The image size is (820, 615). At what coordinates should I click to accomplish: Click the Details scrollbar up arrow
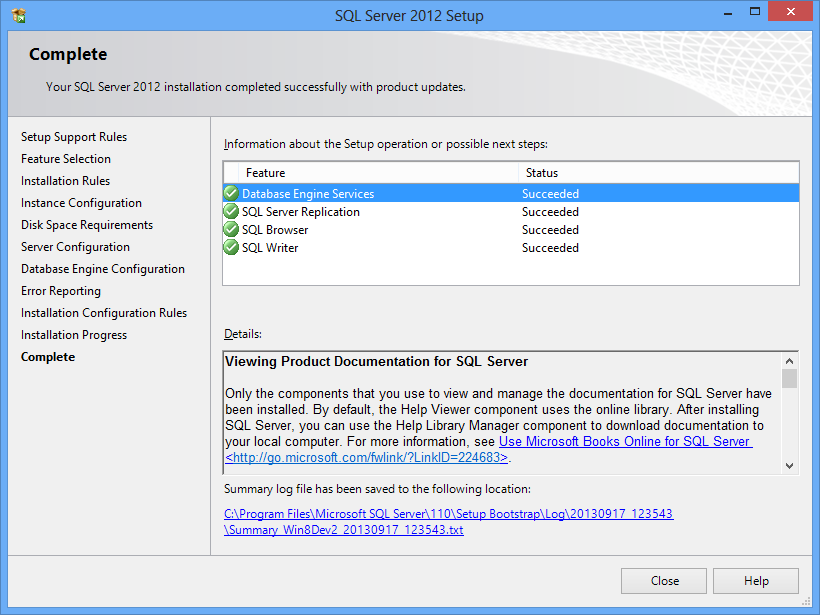coord(790,361)
